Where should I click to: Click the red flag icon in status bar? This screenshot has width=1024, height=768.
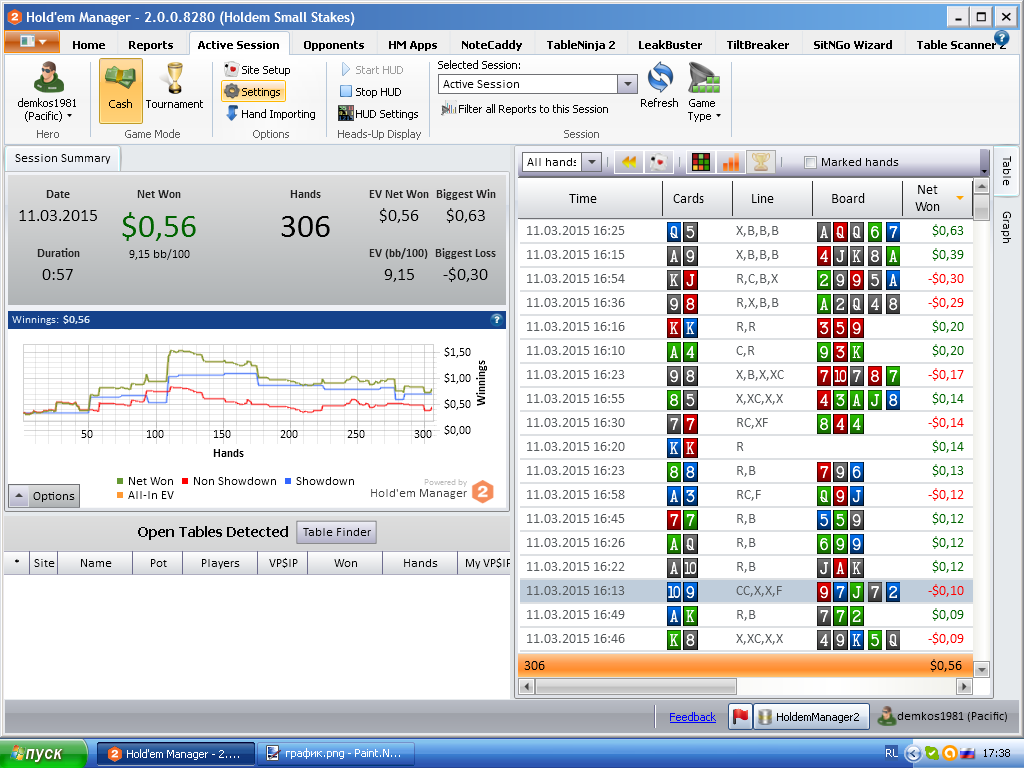740,716
